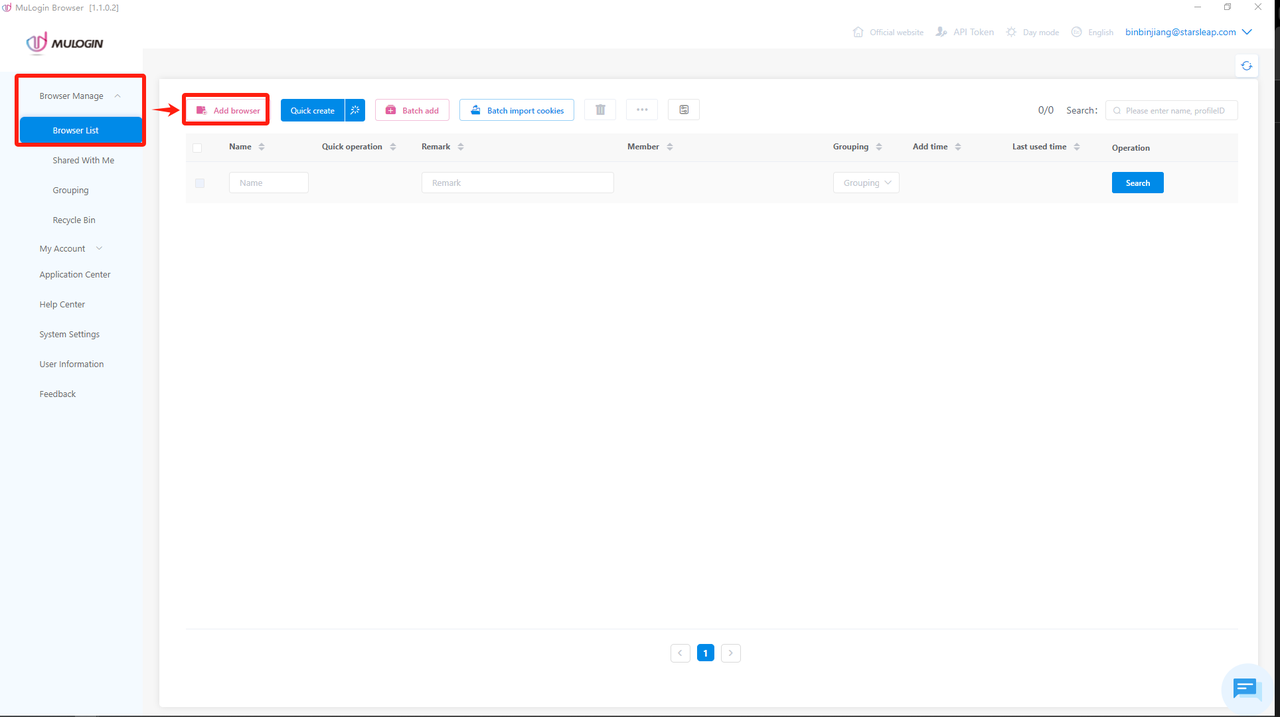Open the chat support bubble
1280x717 pixels.
pyautogui.click(x=1245, y=687)
